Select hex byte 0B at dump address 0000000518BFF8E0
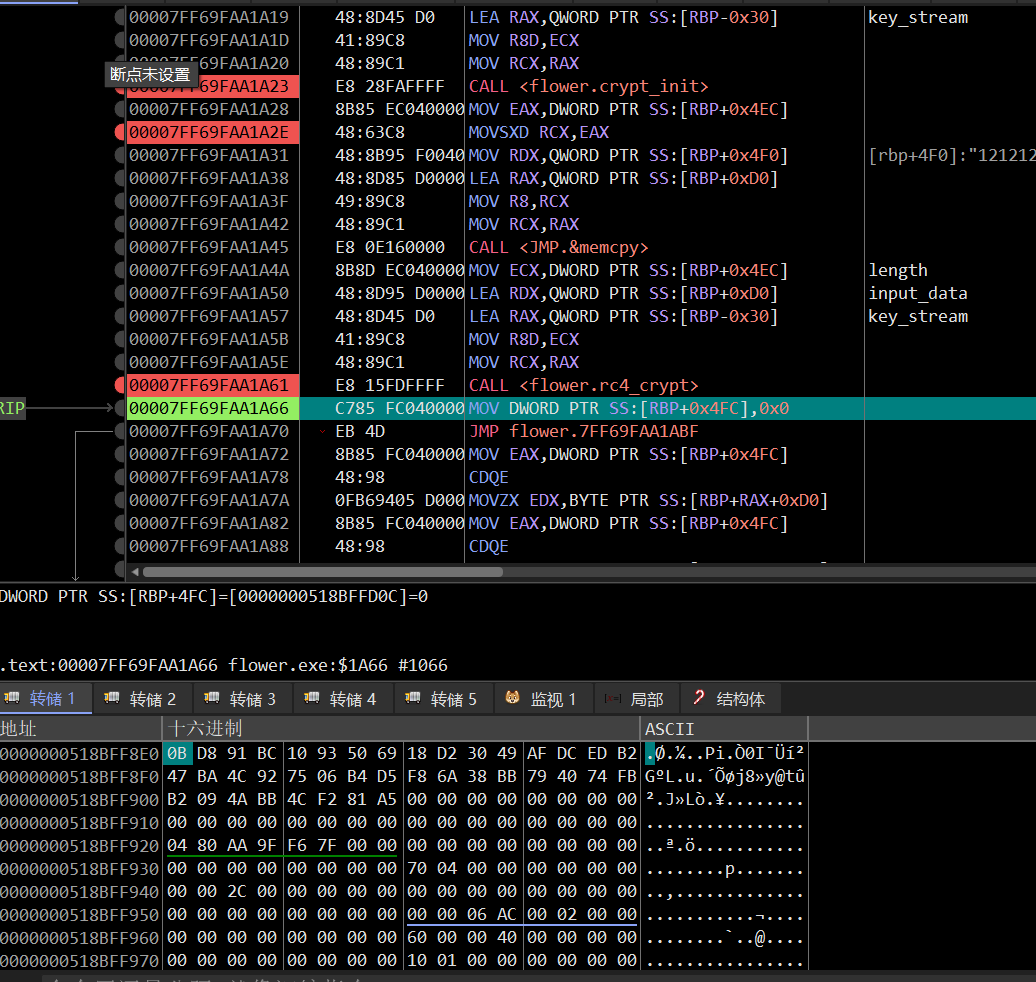The height and width of the screenshot is (982, 1036). (x=177, y=753)
